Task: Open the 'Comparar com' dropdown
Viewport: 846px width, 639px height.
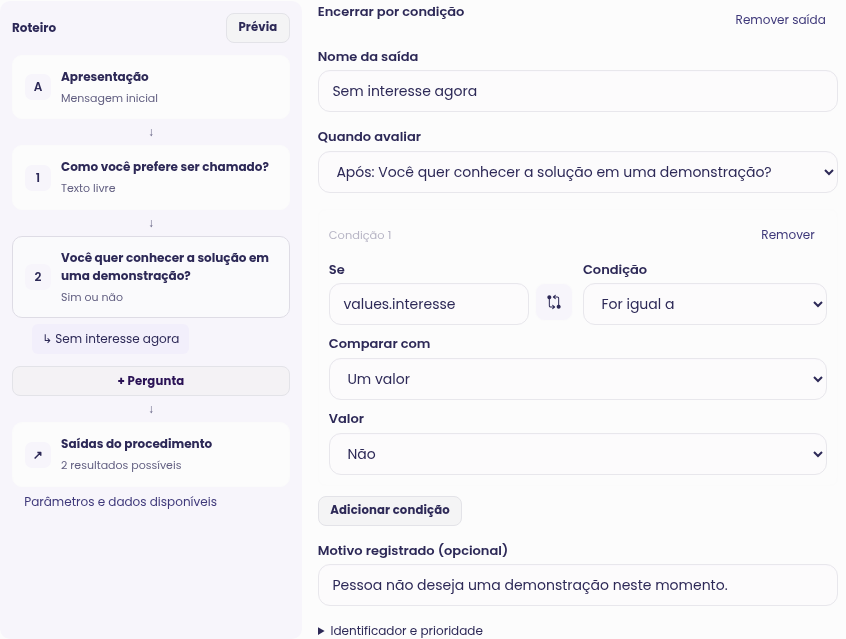Action: 578,379
